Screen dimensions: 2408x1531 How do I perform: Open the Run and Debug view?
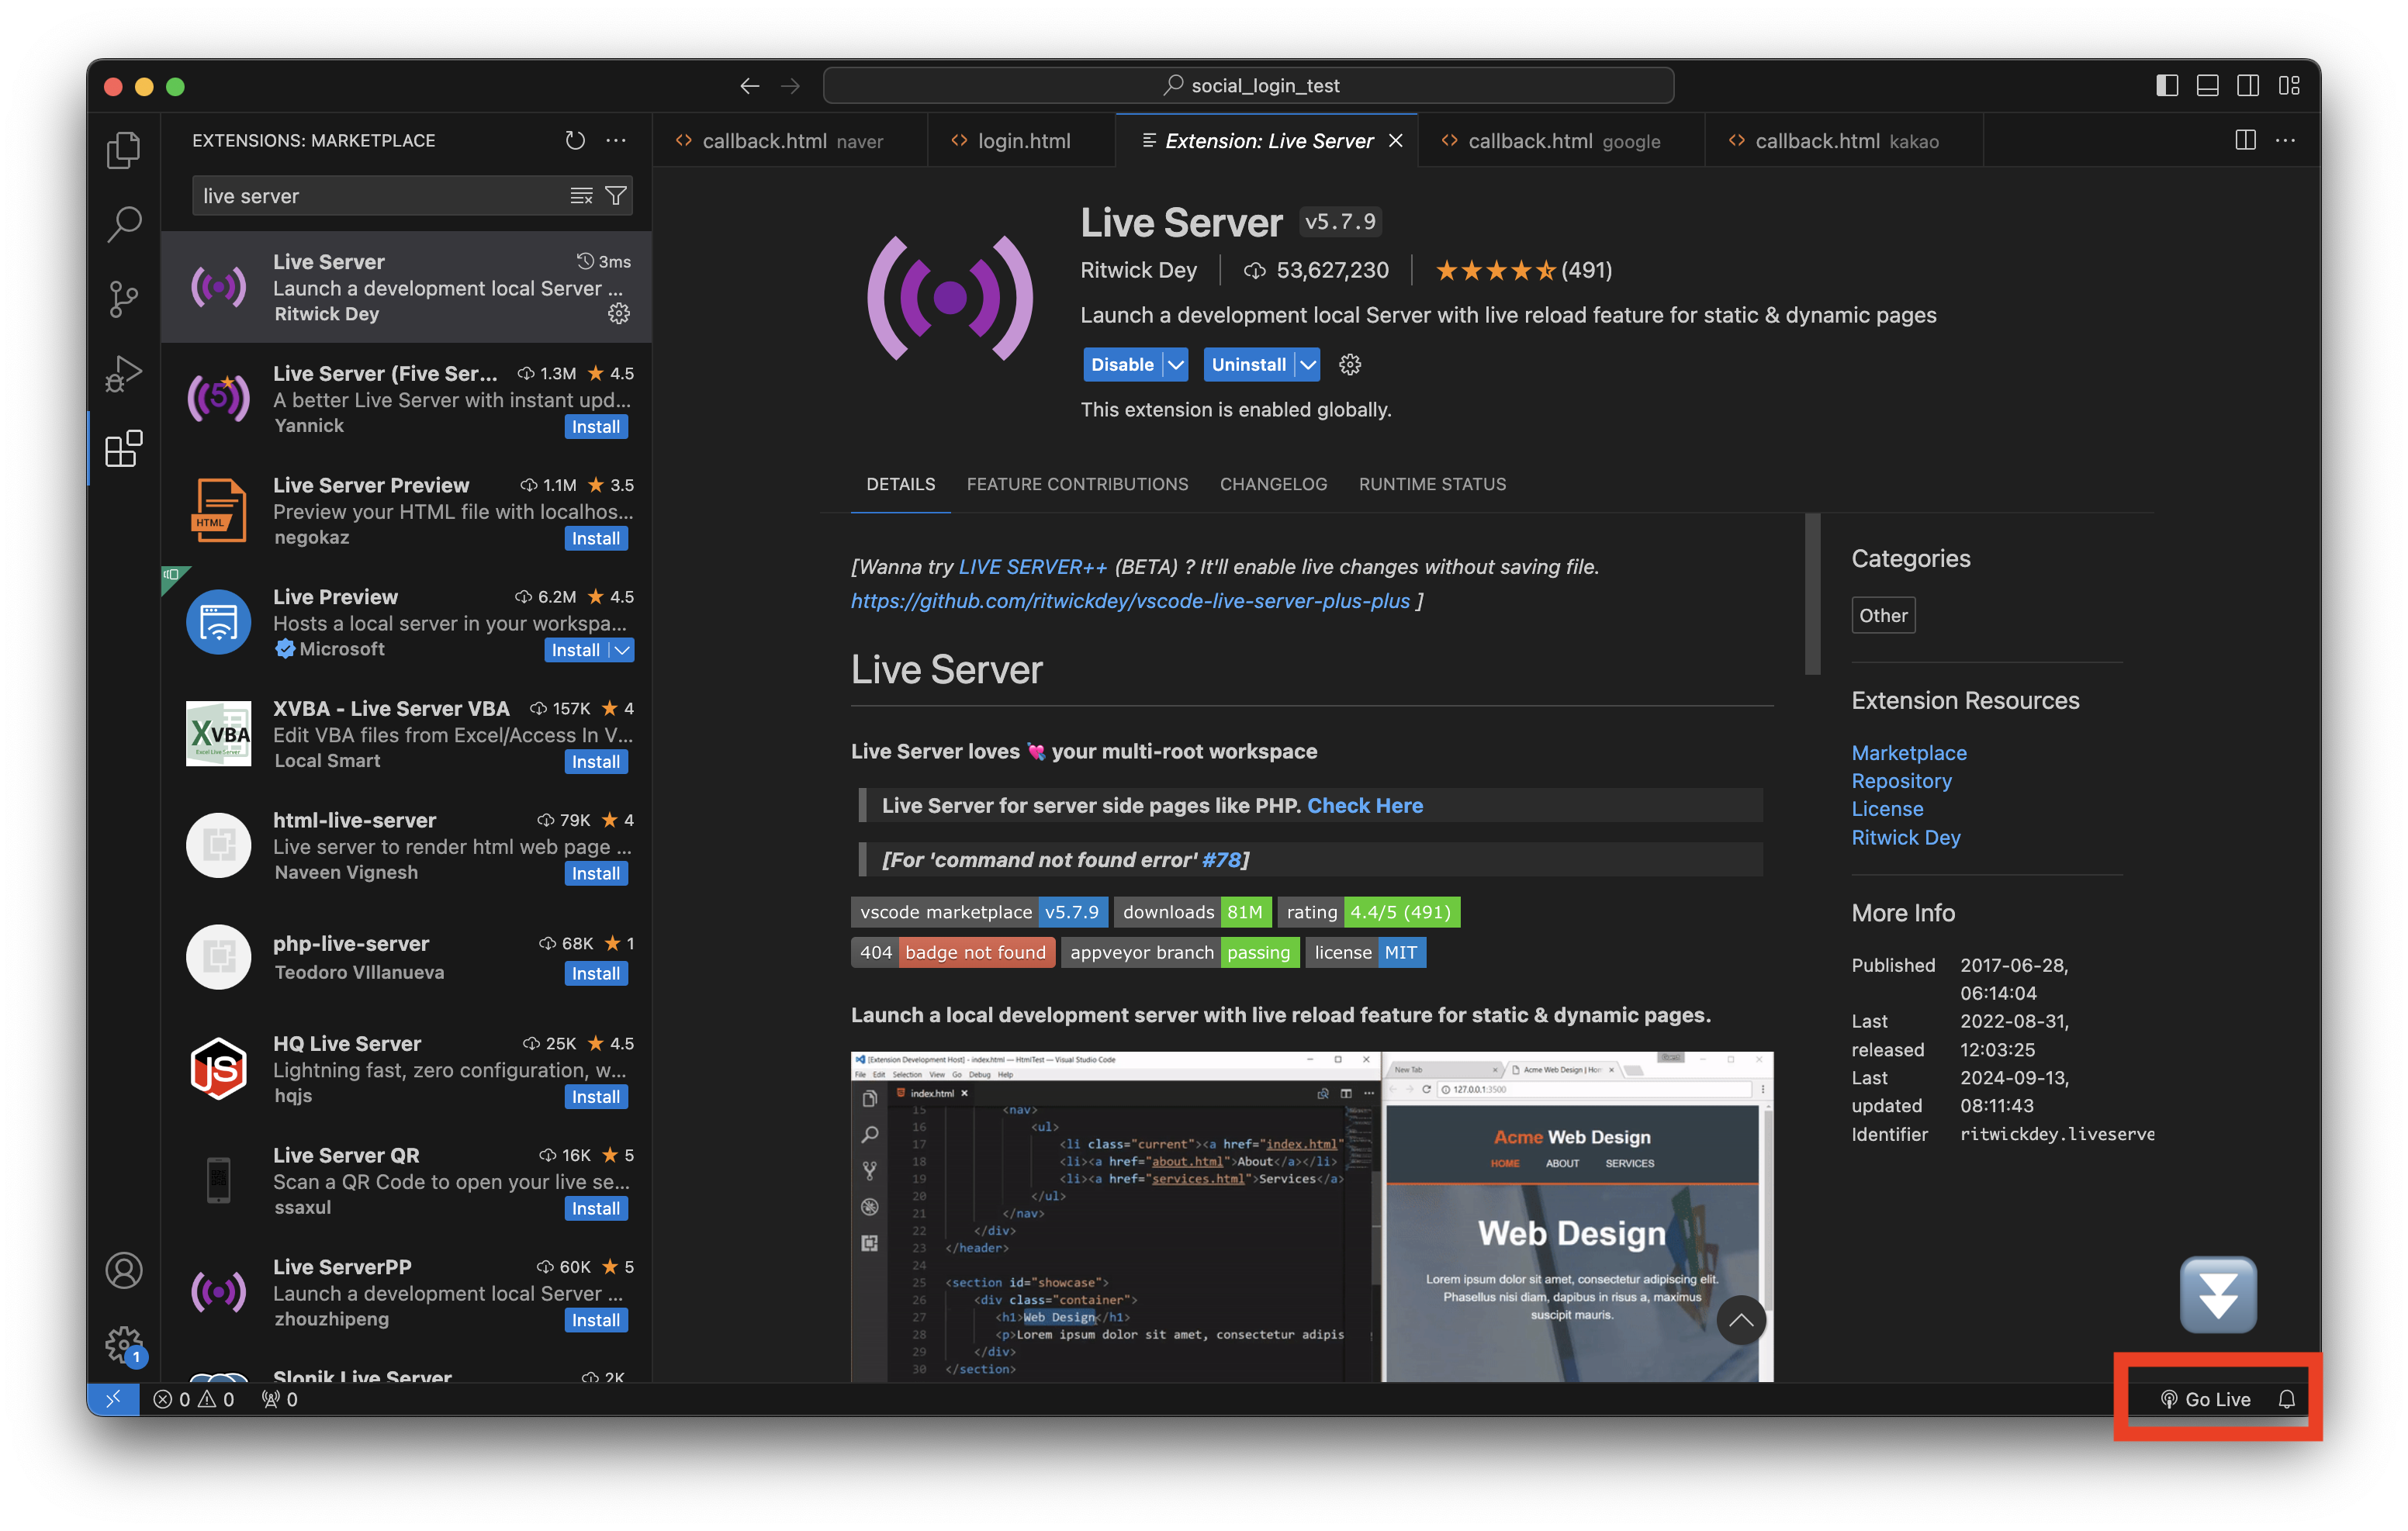click(x=123, y=373)
